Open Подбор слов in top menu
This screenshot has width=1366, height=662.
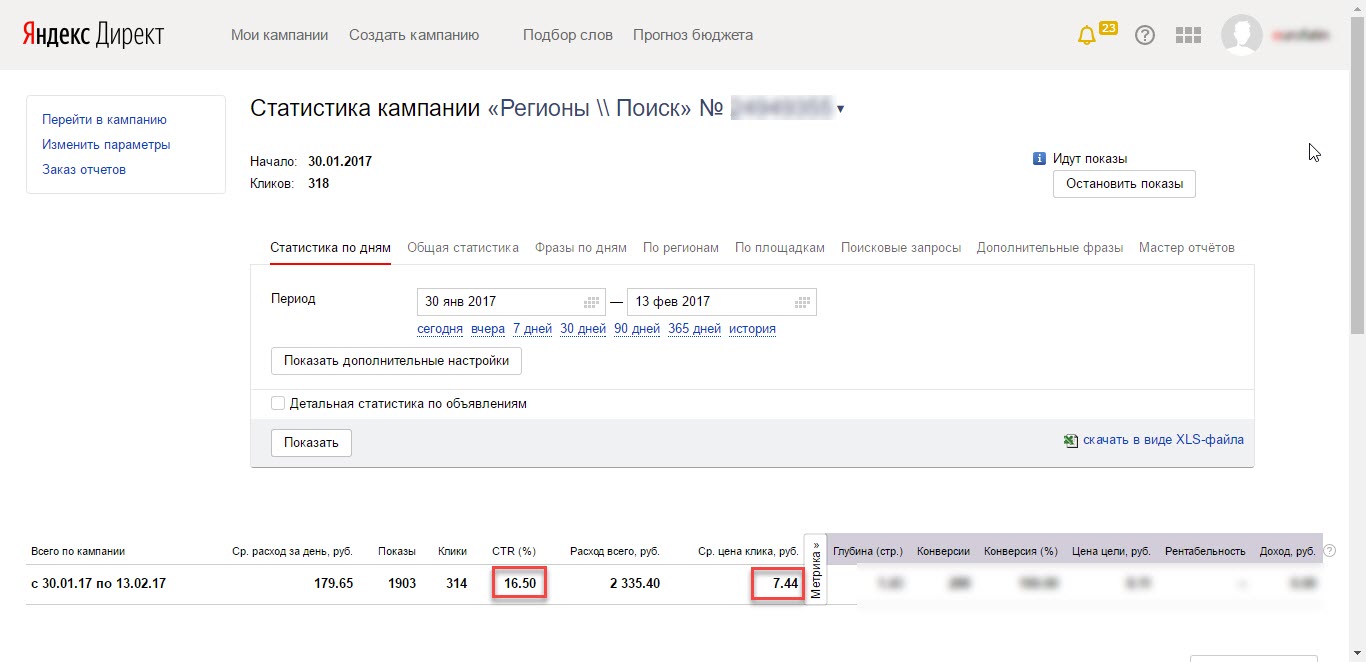click(x=568, y=35)
